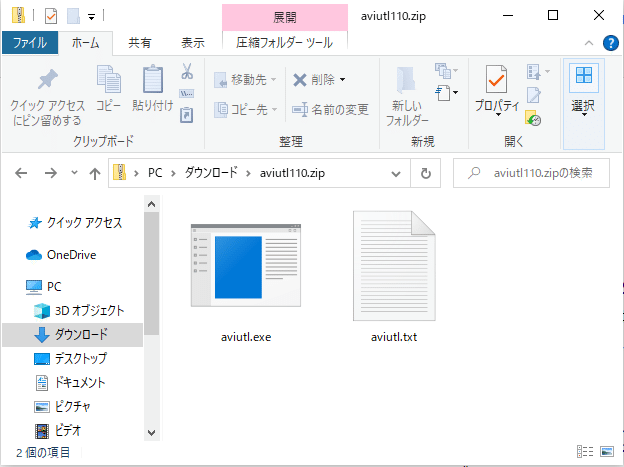The width and height of the screenshot is (624, 467).
Task: Open the New item icon menu
Action: coord(447,93)
